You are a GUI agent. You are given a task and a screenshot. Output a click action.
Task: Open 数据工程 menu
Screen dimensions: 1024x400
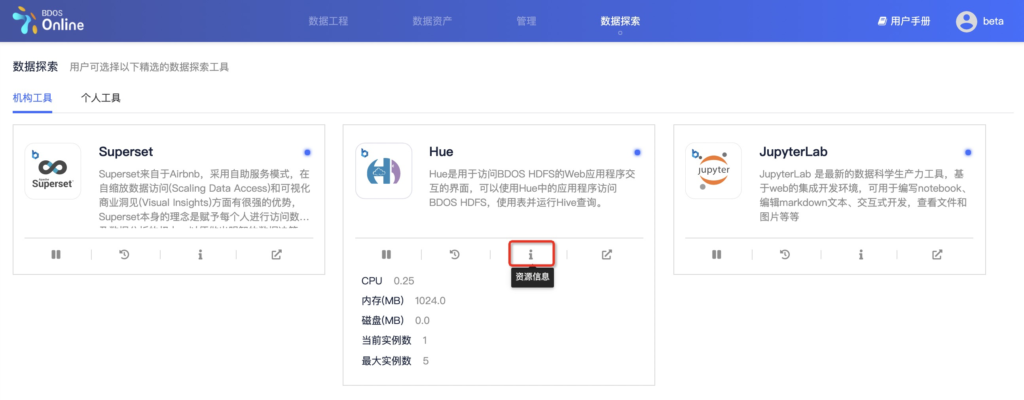click(328, 21)
